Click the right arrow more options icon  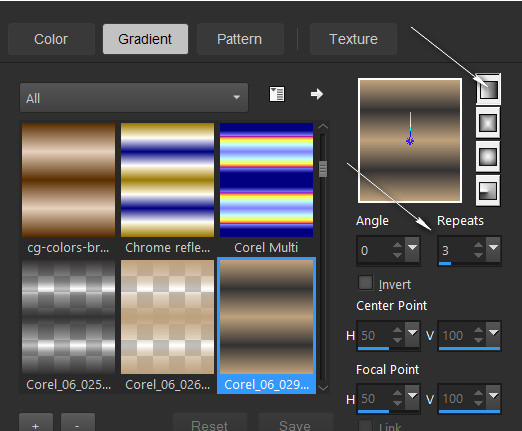pos(317,94)
